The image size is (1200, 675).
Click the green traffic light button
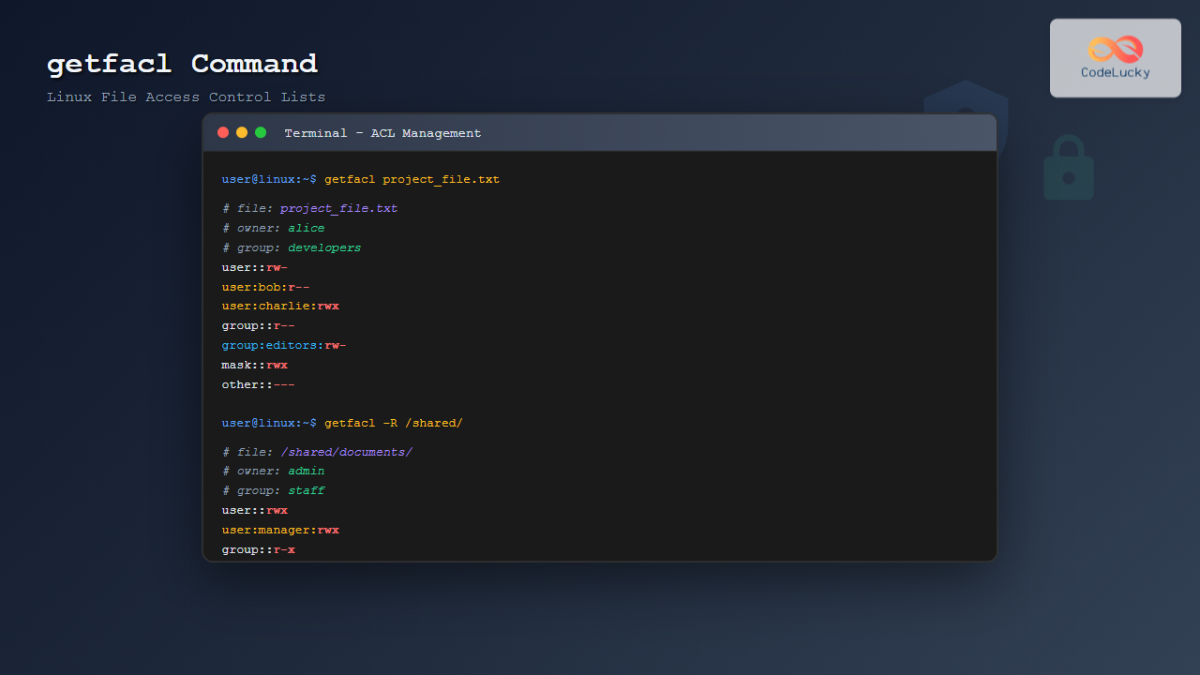(x=261, y=131)
